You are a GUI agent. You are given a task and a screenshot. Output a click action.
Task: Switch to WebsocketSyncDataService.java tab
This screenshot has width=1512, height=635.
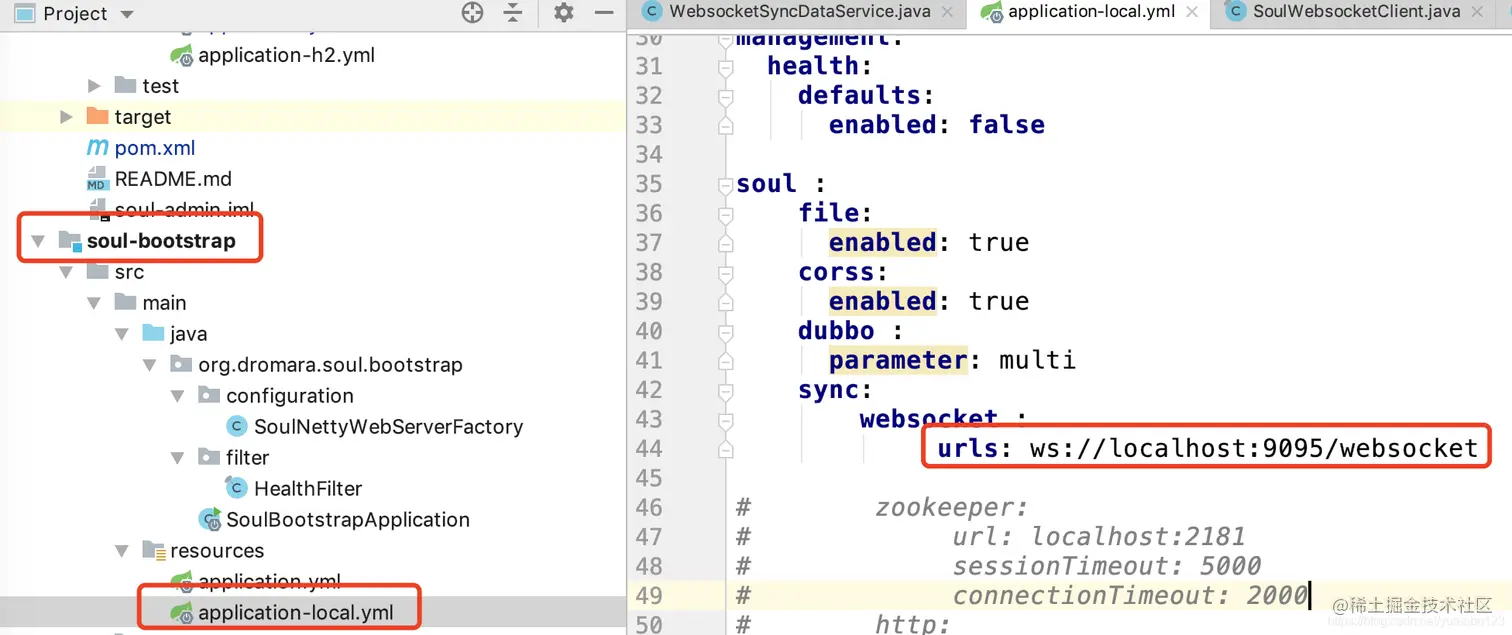799,12
